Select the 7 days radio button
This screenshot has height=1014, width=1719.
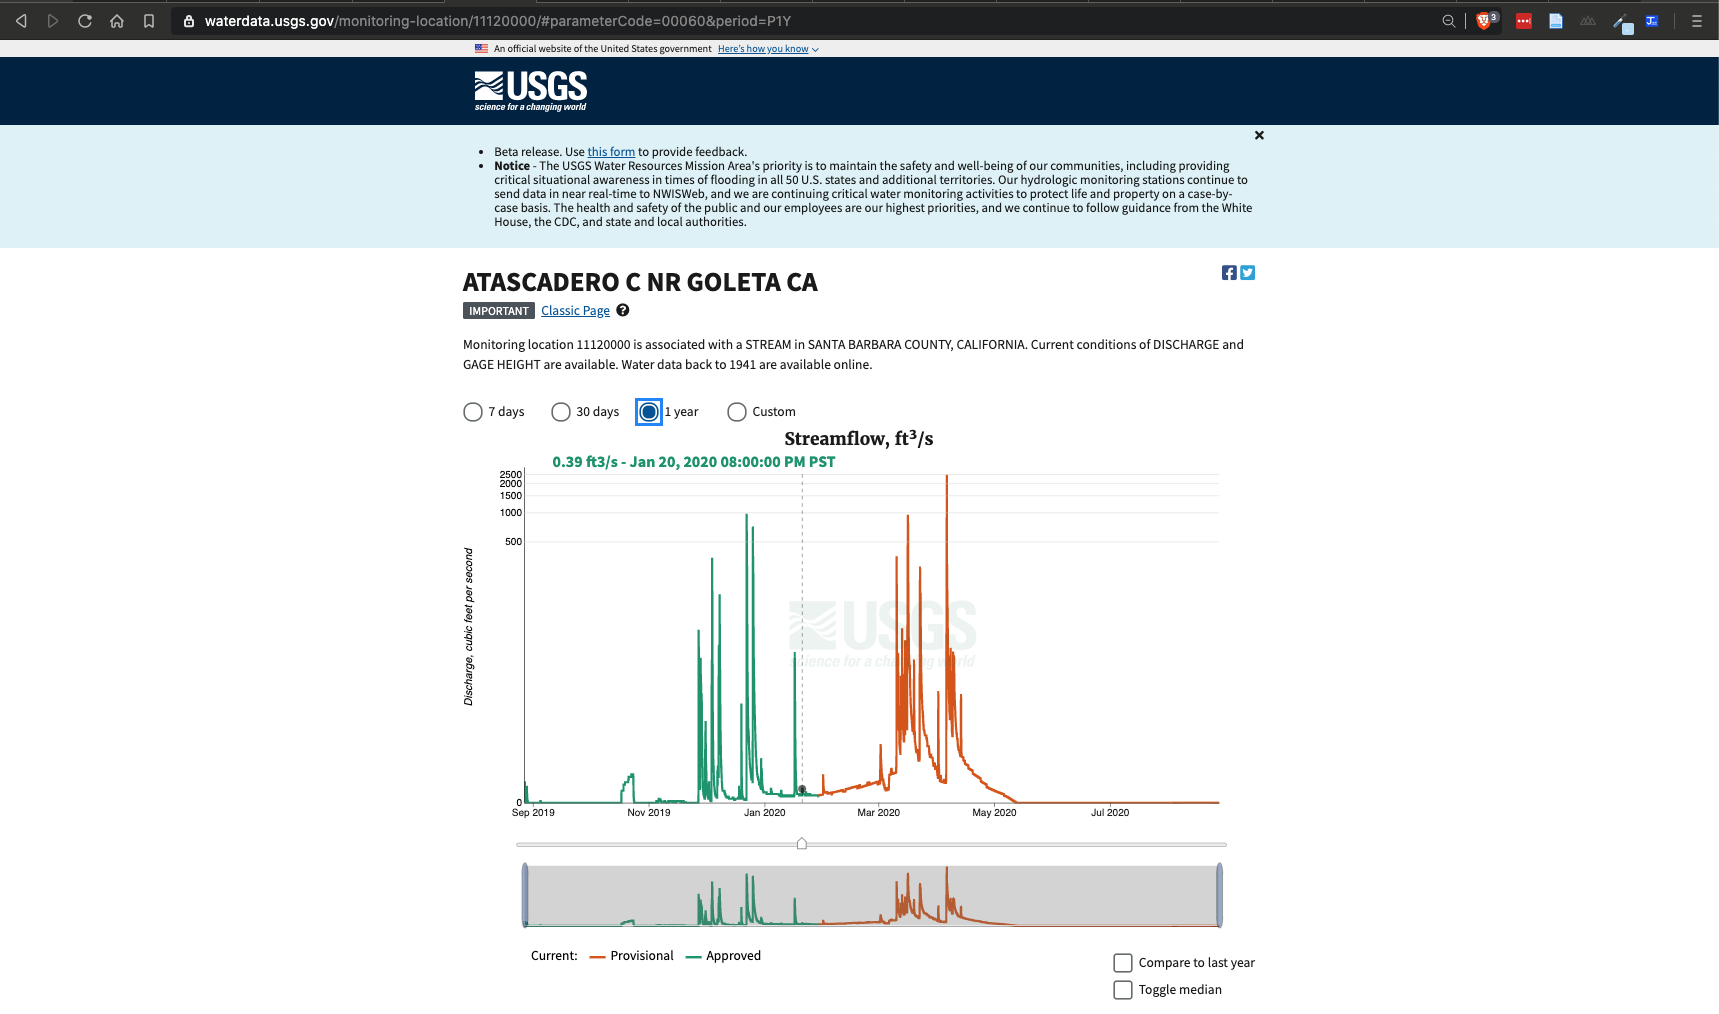click(473, 412)
